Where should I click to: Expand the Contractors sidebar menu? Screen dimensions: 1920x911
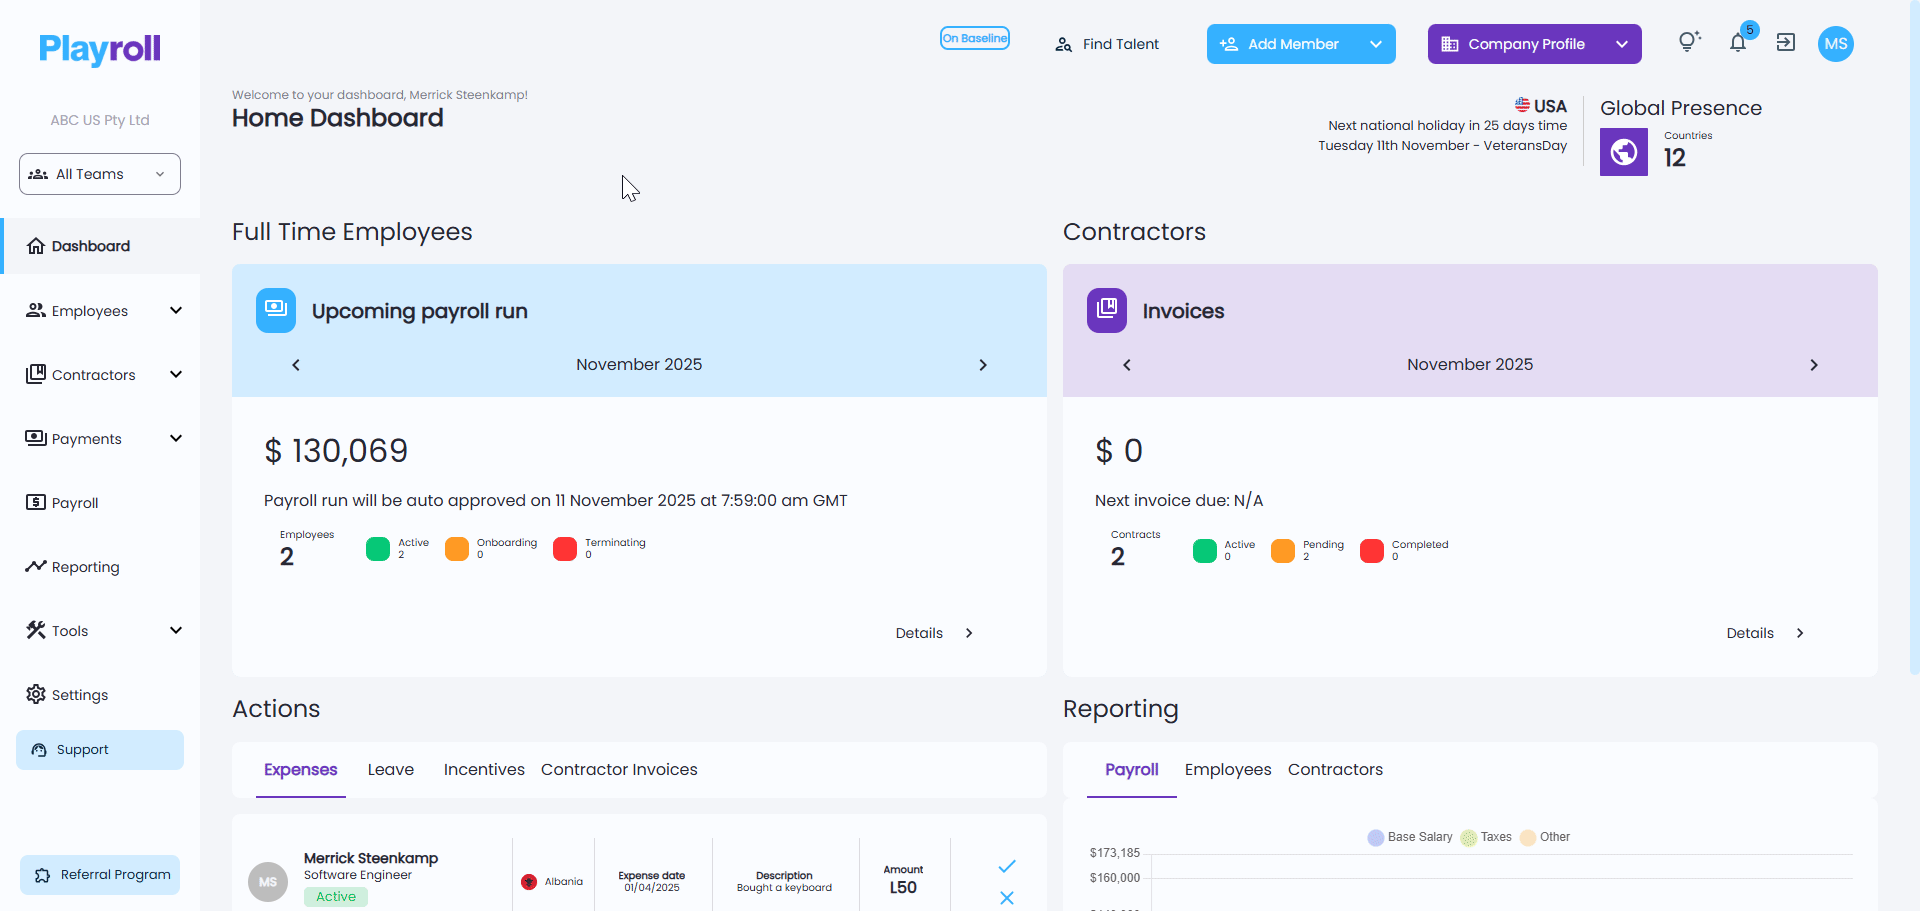[x=176, y=374]
